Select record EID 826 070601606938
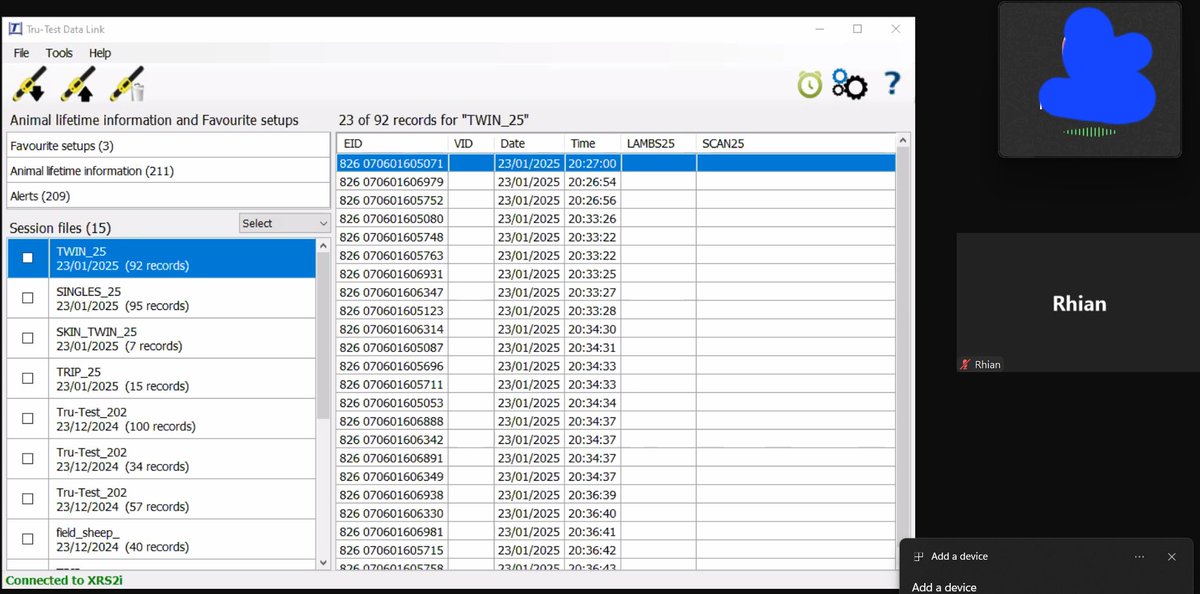 (616, 495)
